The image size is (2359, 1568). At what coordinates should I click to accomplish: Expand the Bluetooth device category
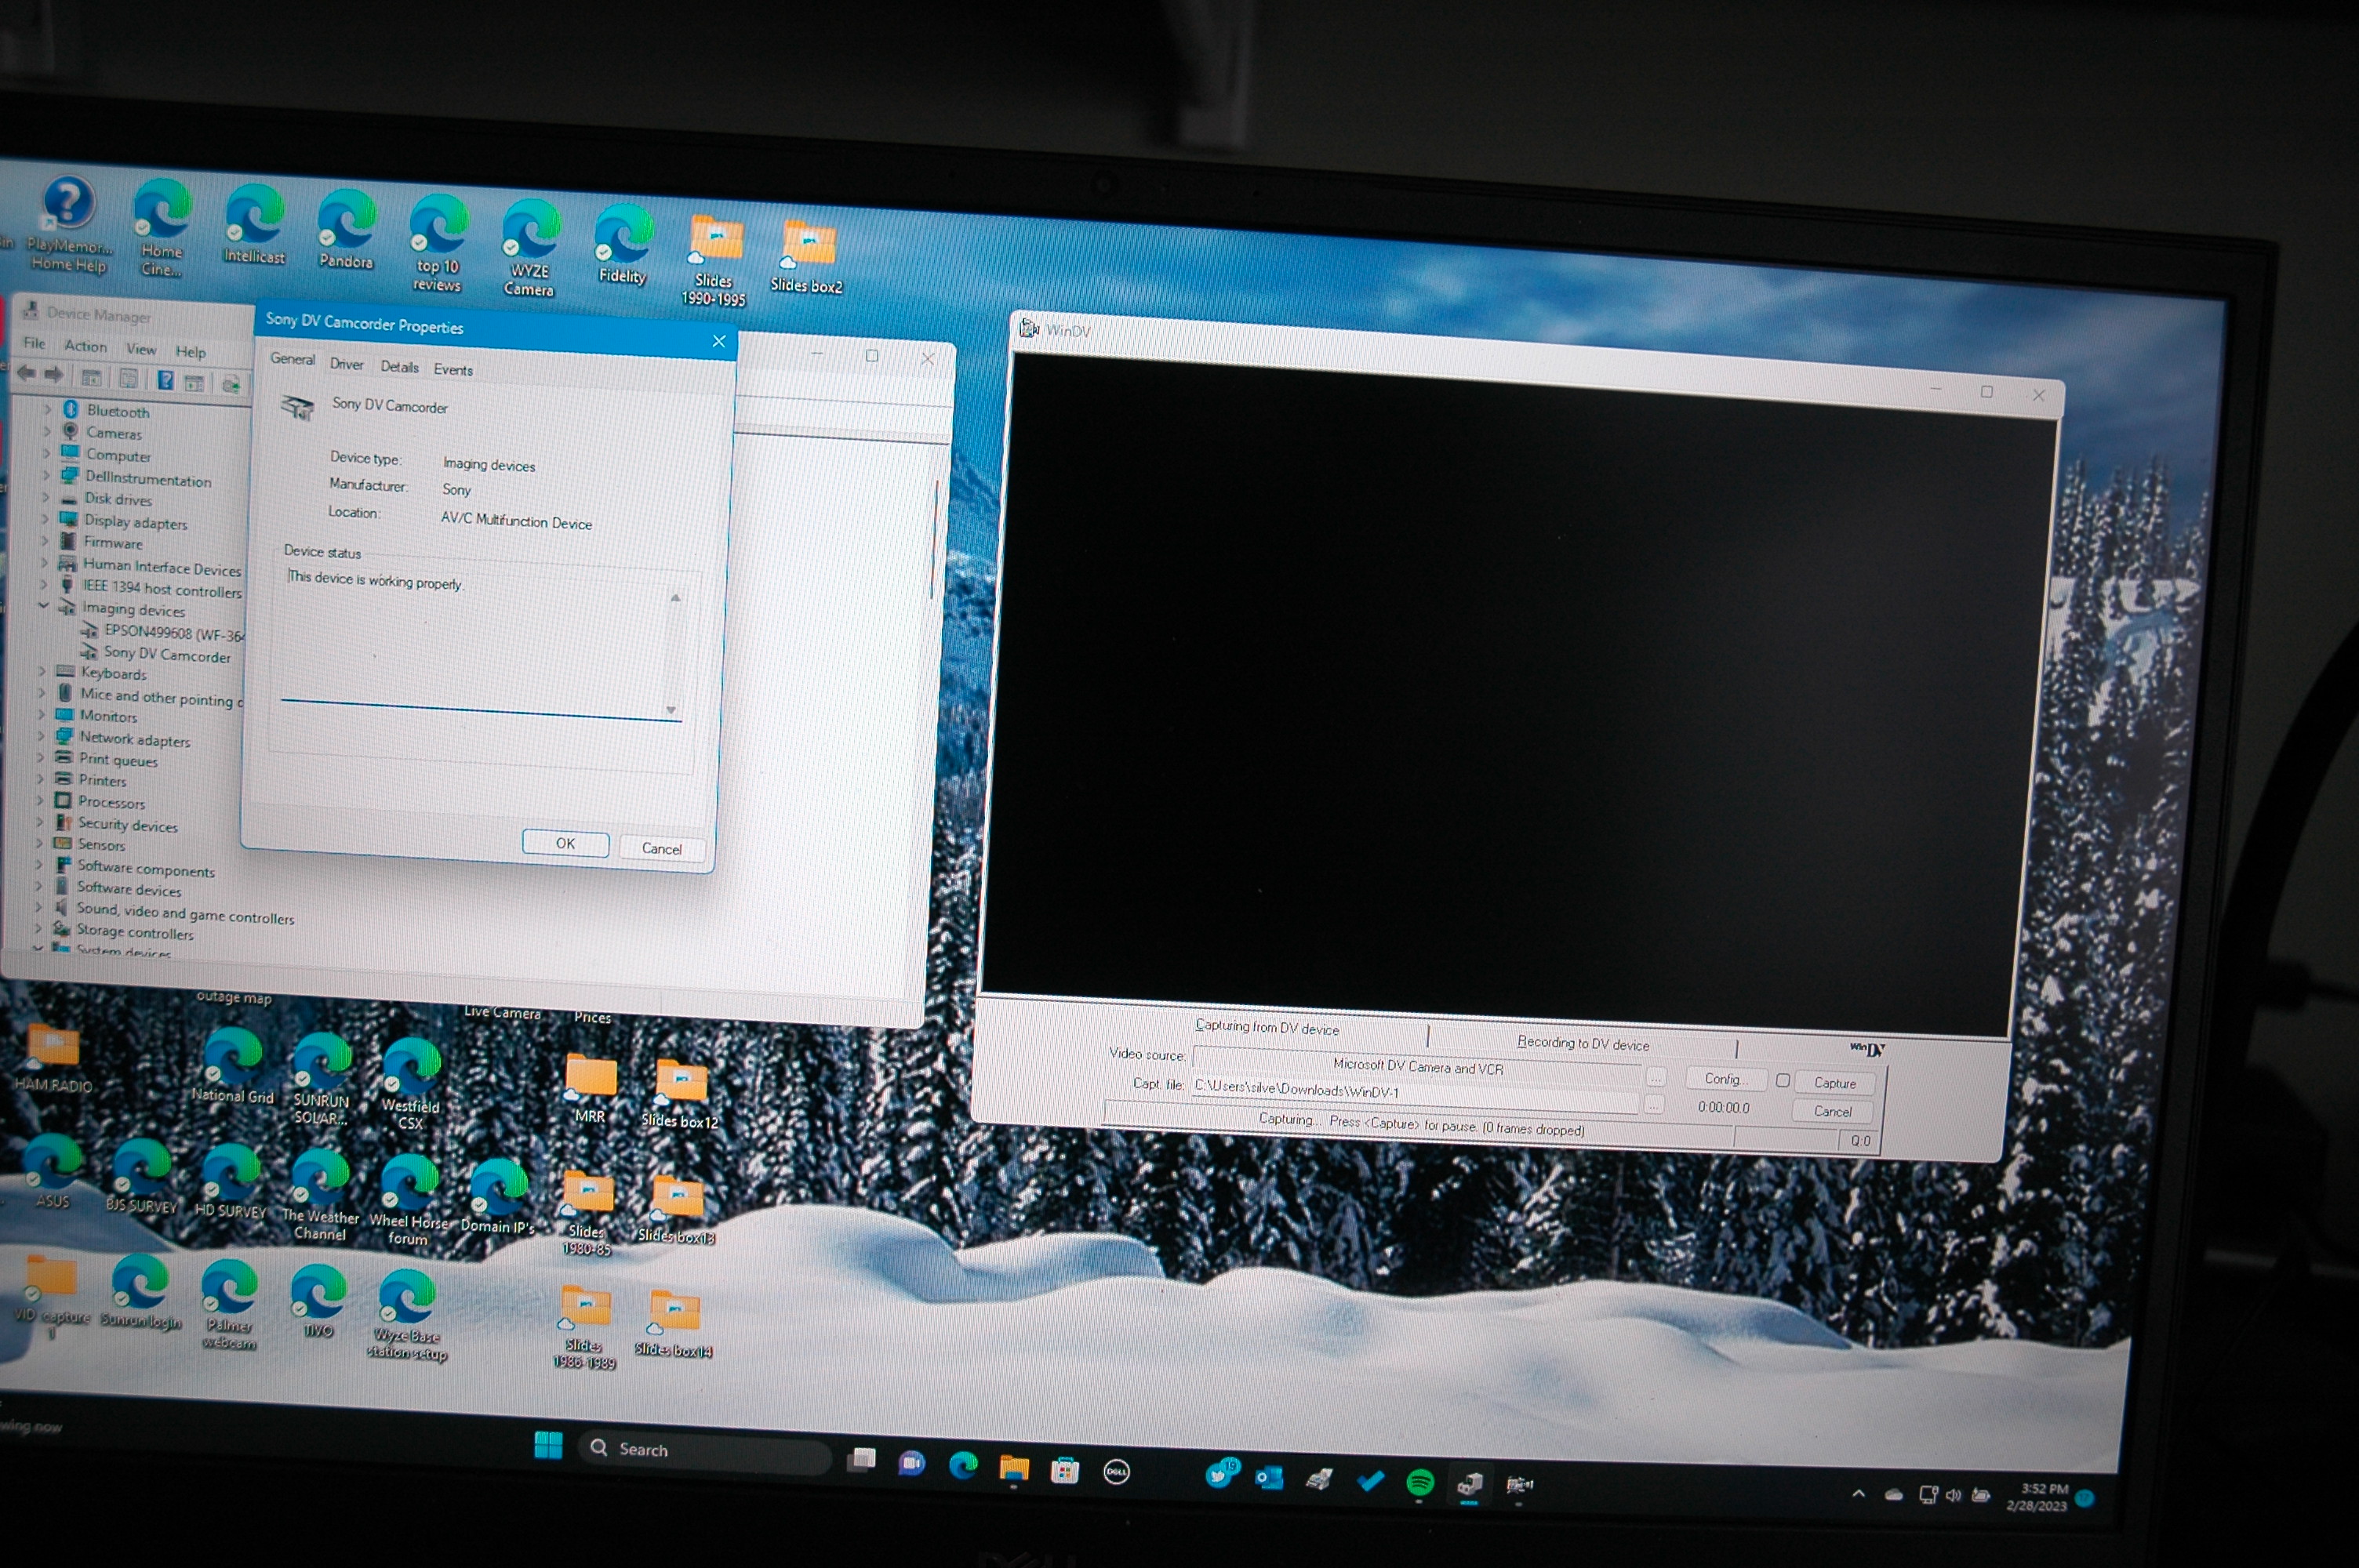46,409
